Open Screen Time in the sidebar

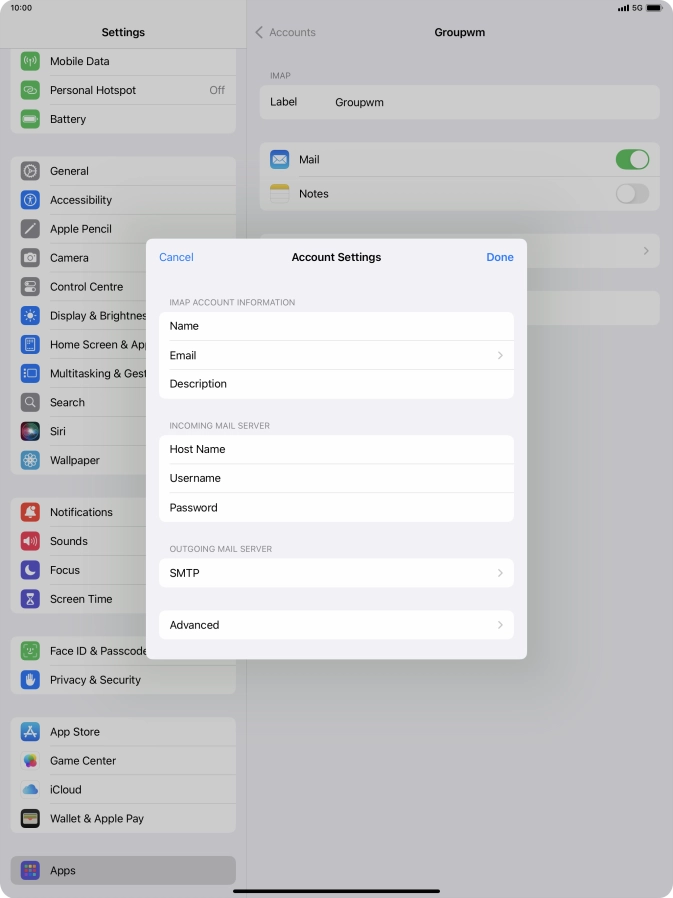pyautogui.click(x=81, y=599)
